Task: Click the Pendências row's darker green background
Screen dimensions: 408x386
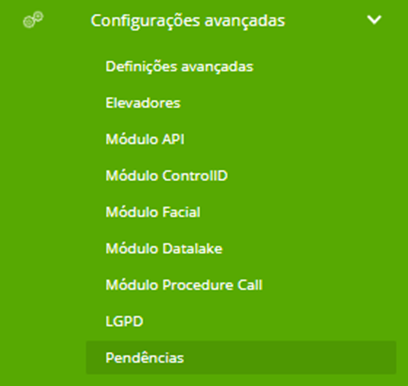Action: coord(241,357)
